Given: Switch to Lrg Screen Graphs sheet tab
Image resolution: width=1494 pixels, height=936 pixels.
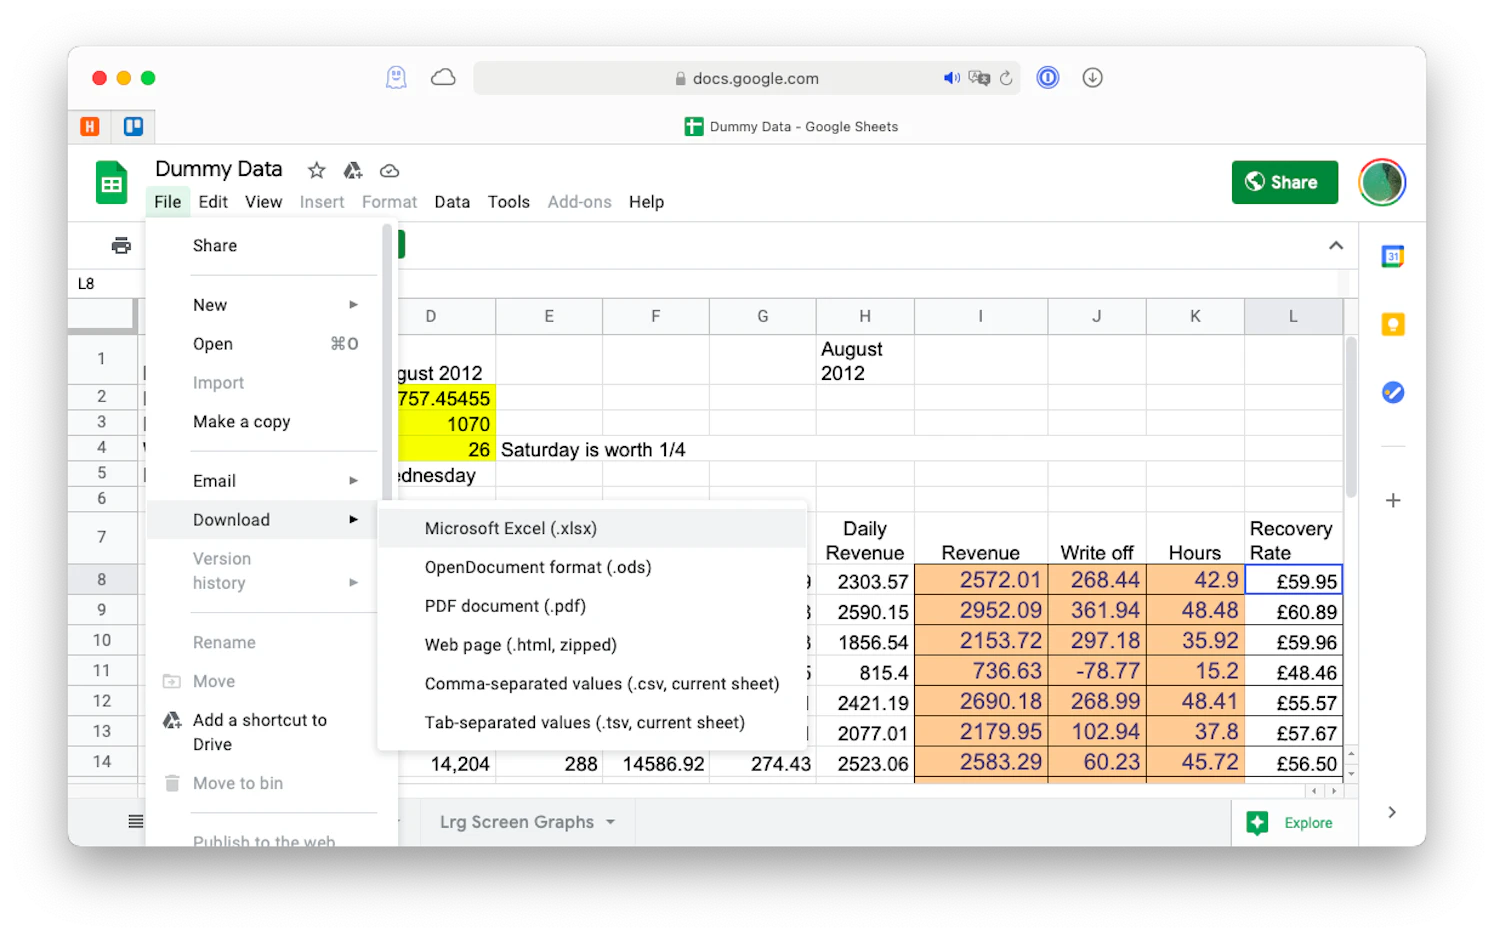Looking at the screenshot, I should tap(517, 822).
